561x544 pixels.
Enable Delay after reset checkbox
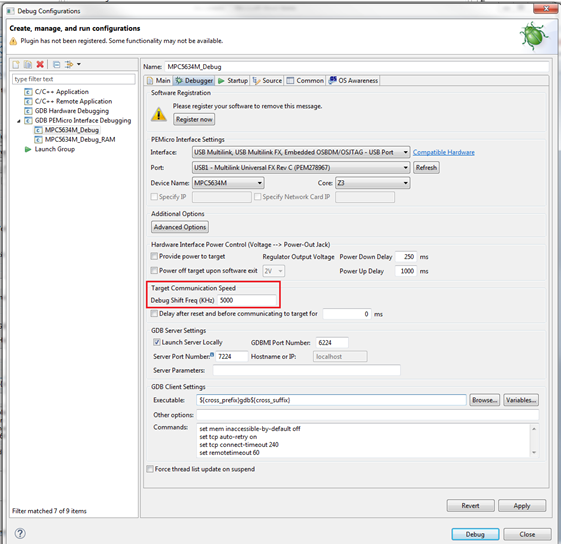[154, 314]
